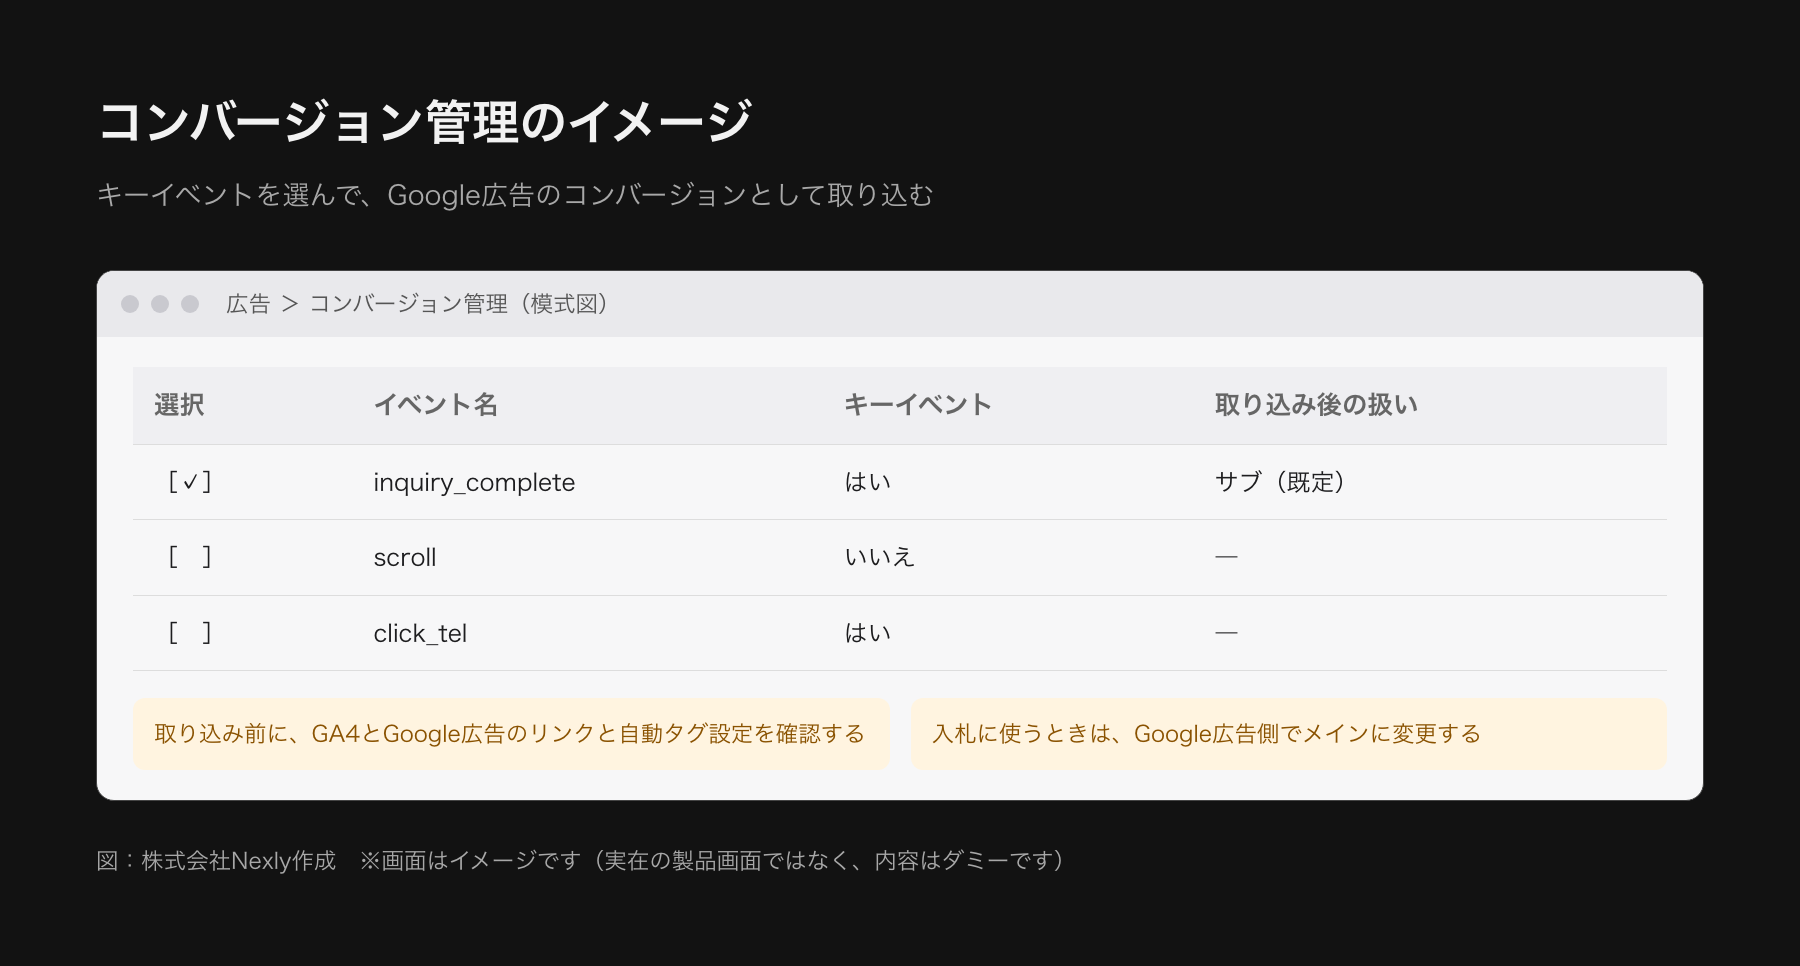Click はい in the inquiry_complete row

point(868,482)
